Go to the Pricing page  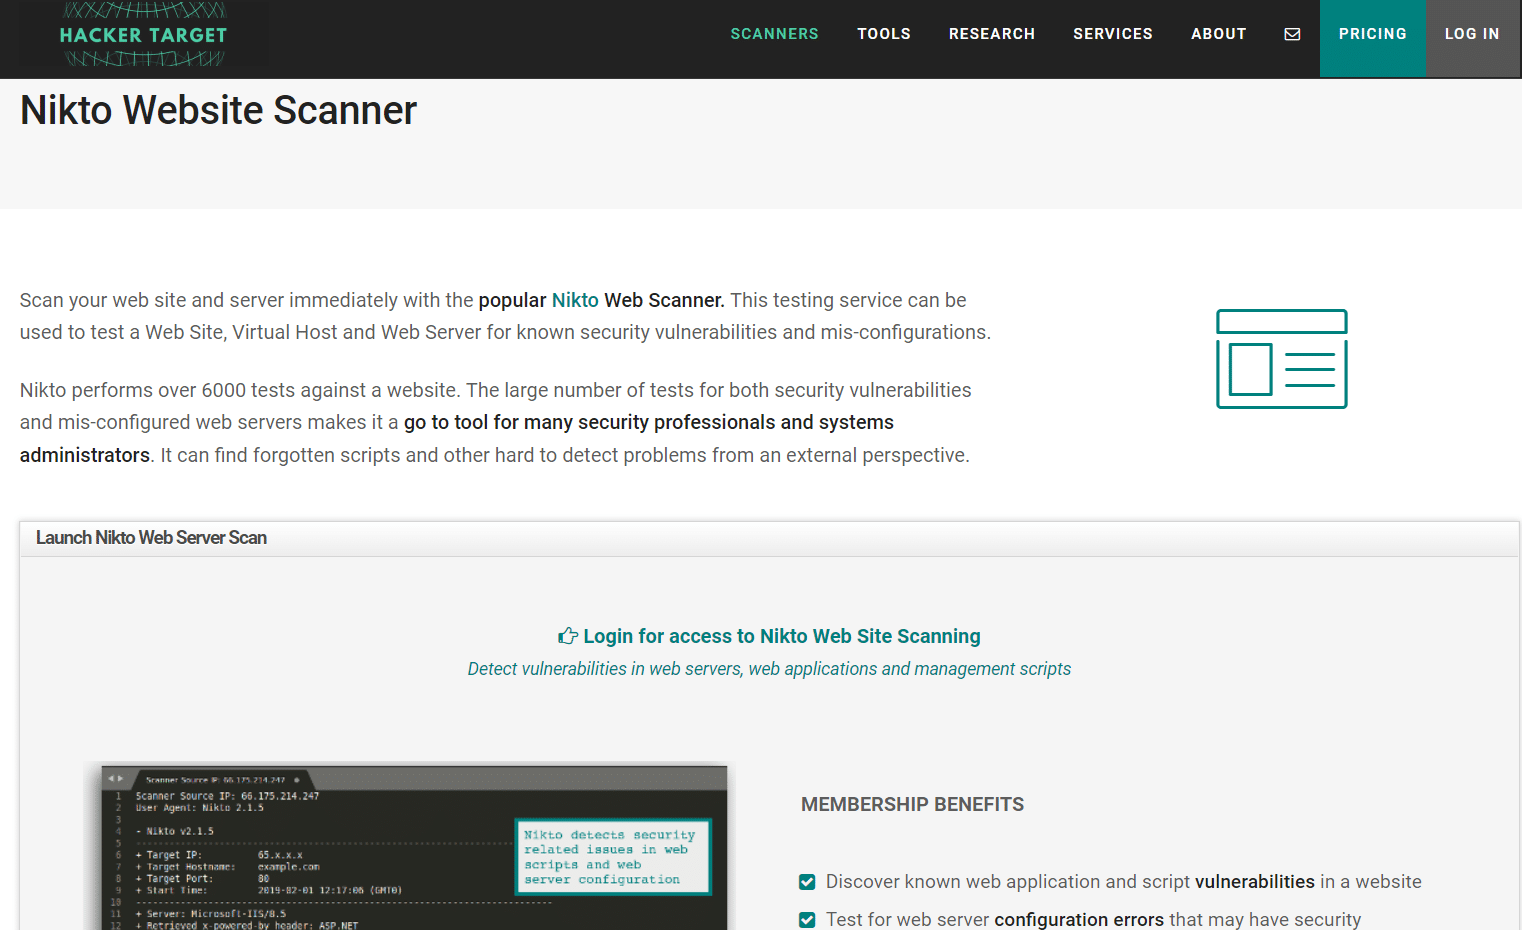tap(1372, 38)
